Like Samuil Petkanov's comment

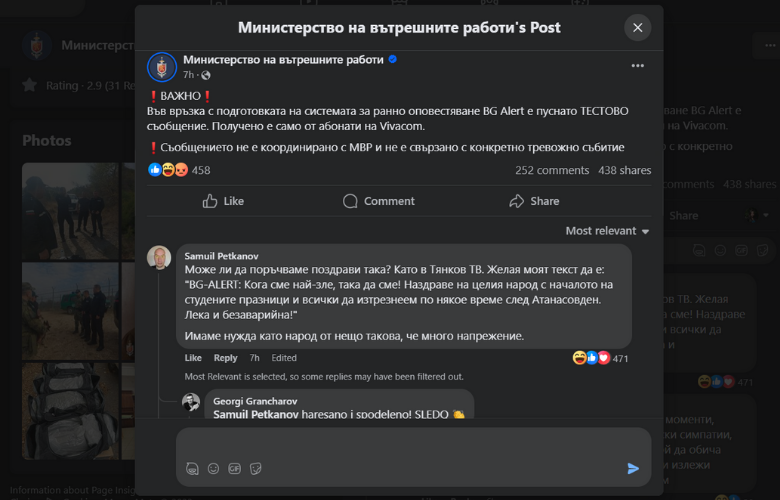[x=193, y=358]
